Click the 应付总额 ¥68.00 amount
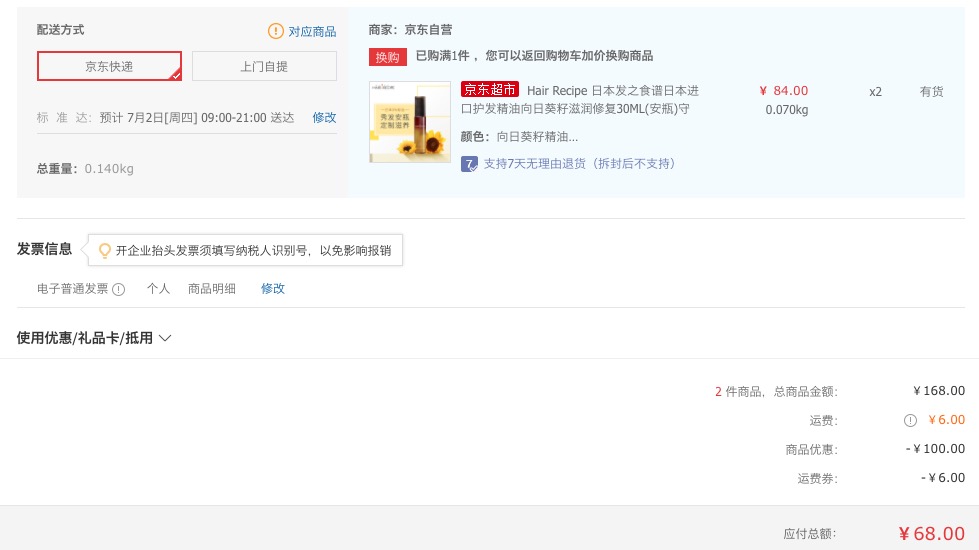The image size is (979, 550). 931,534
